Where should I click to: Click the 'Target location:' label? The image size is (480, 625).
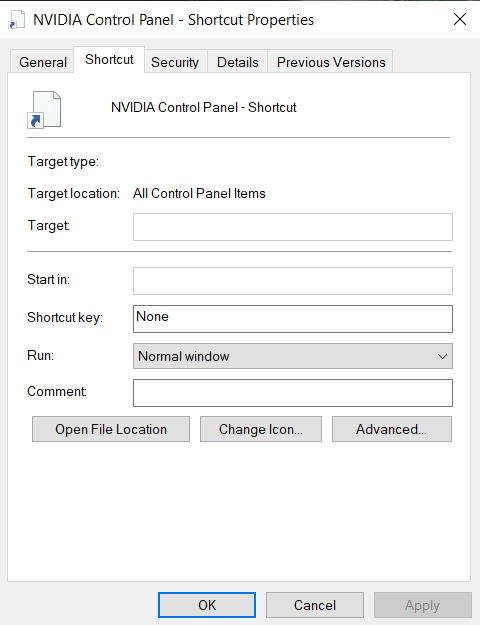click(x=73, y=194)
